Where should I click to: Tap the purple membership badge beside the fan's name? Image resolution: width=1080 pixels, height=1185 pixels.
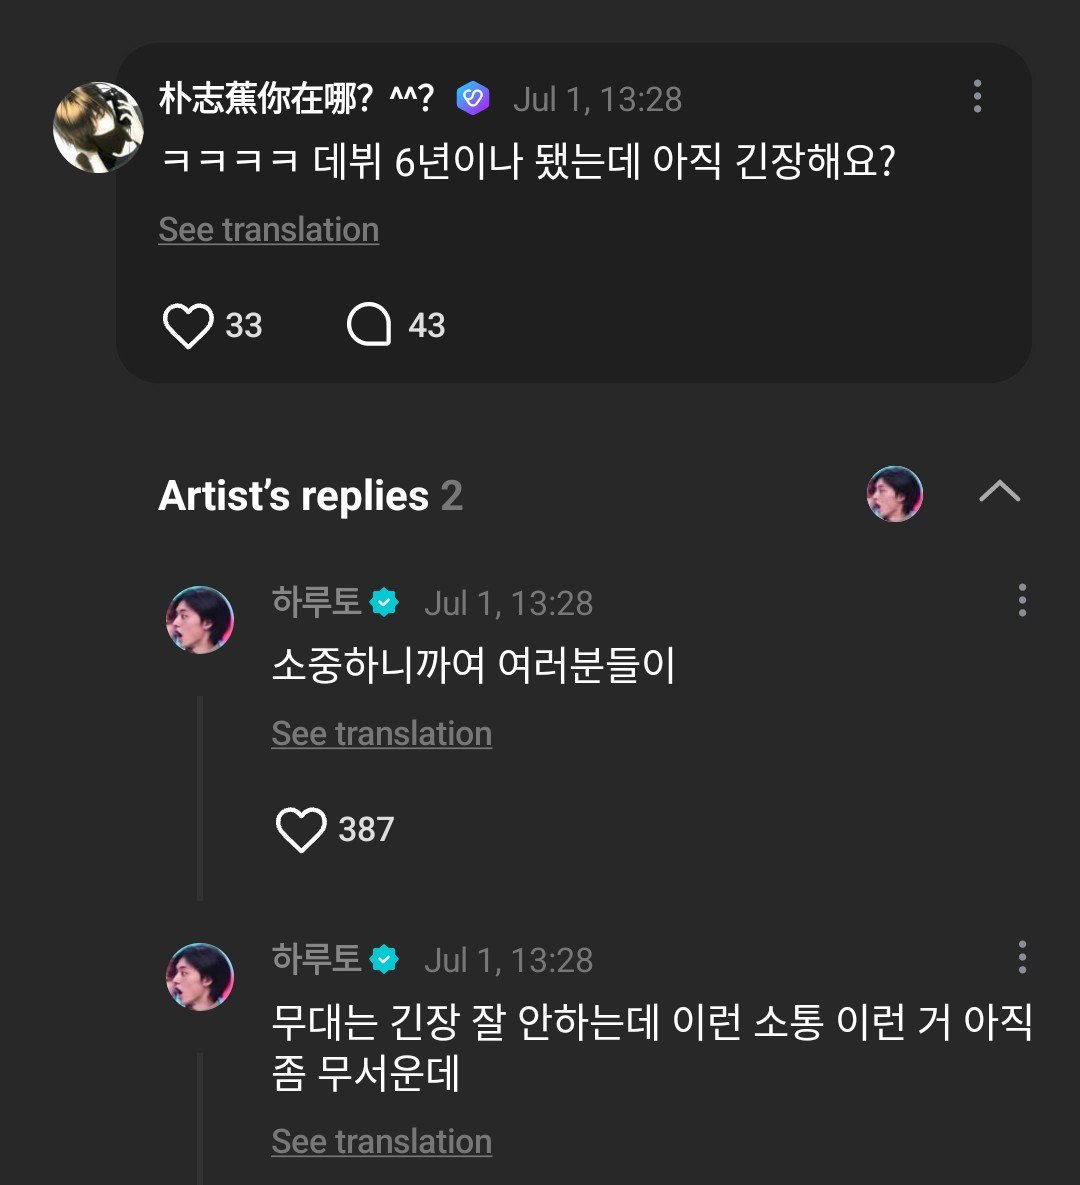[x=473, y=98]
